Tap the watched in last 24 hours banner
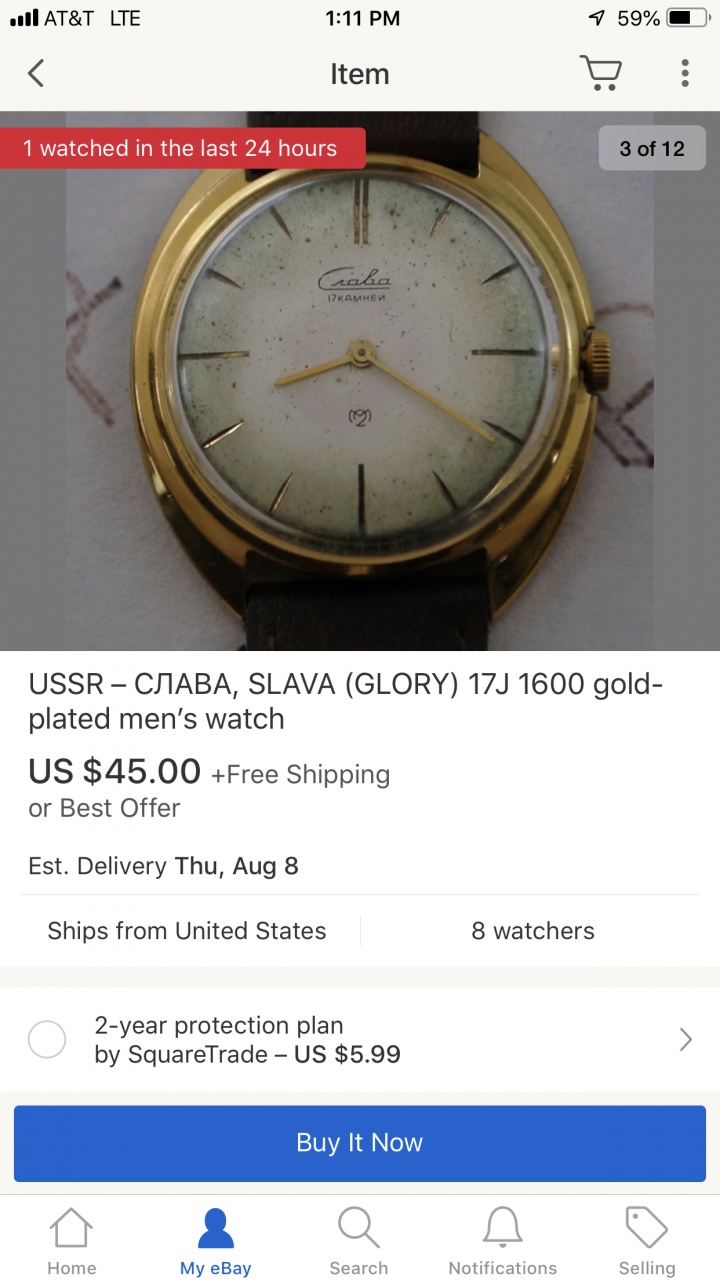Screen dimensions: 720x1280 [x=182, y=148]
